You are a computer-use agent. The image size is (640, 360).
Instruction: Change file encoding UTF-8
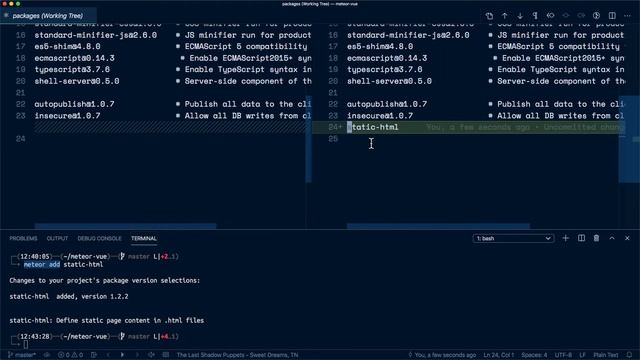[x=563, y=355]
